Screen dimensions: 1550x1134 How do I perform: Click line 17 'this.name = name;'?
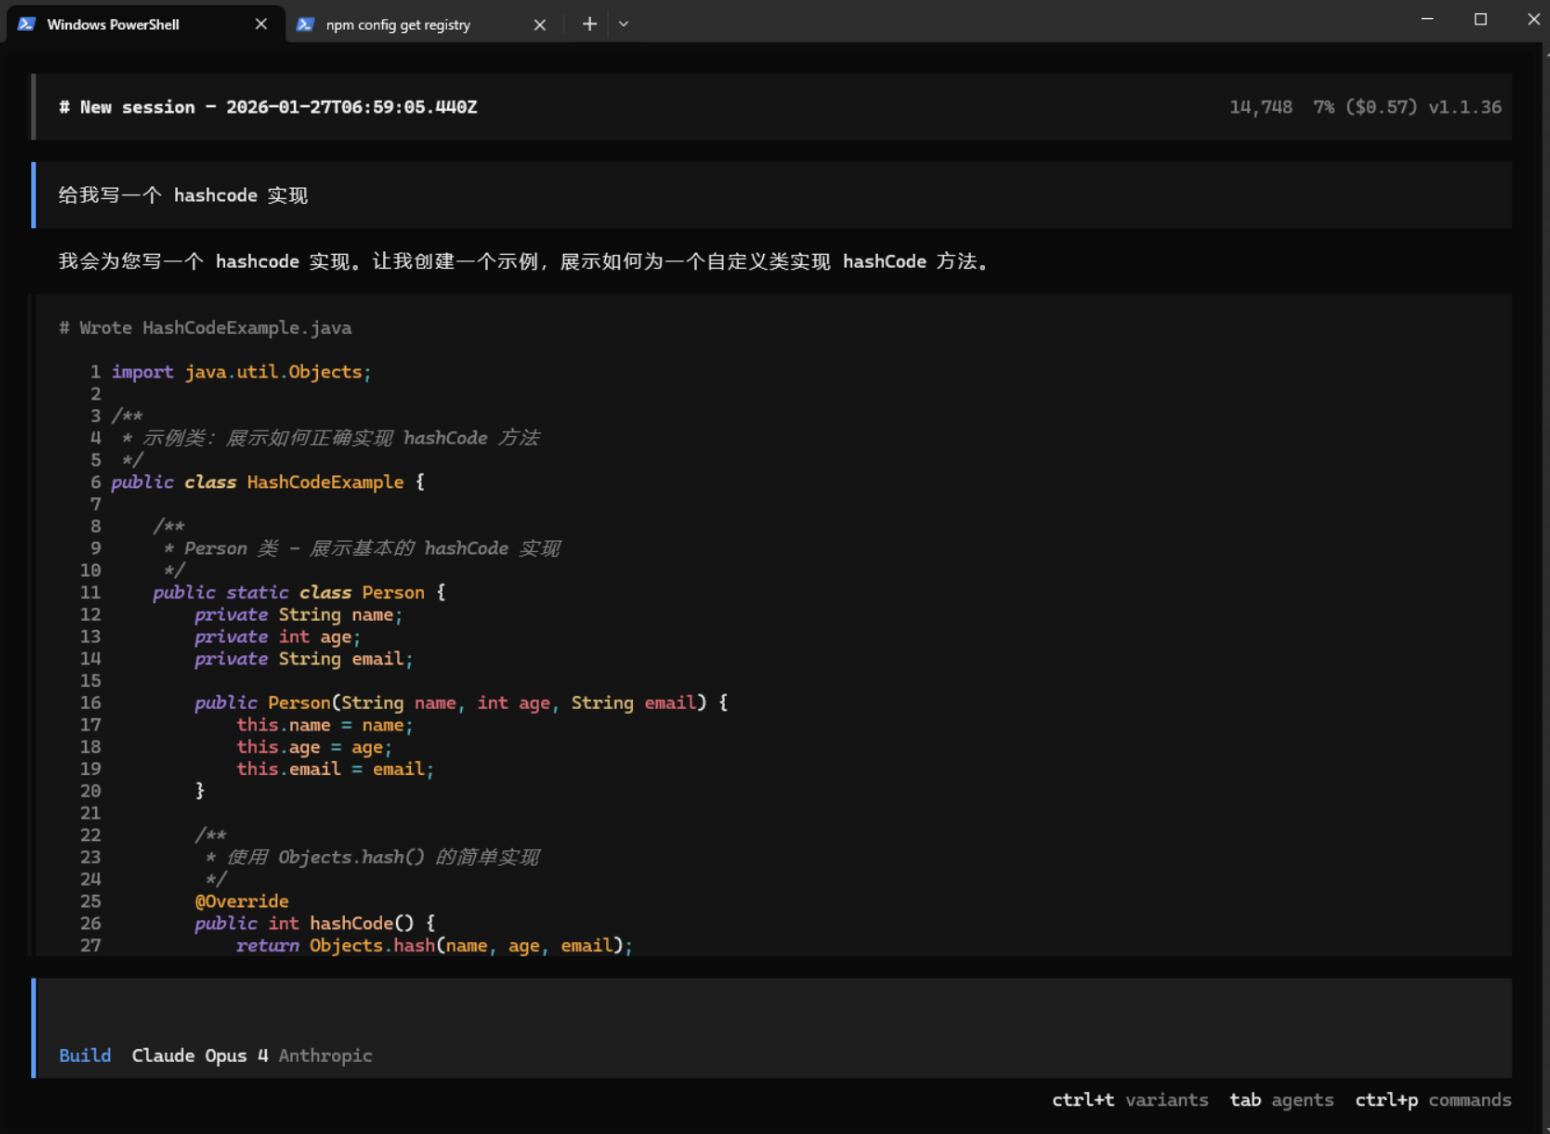(324, 725)
